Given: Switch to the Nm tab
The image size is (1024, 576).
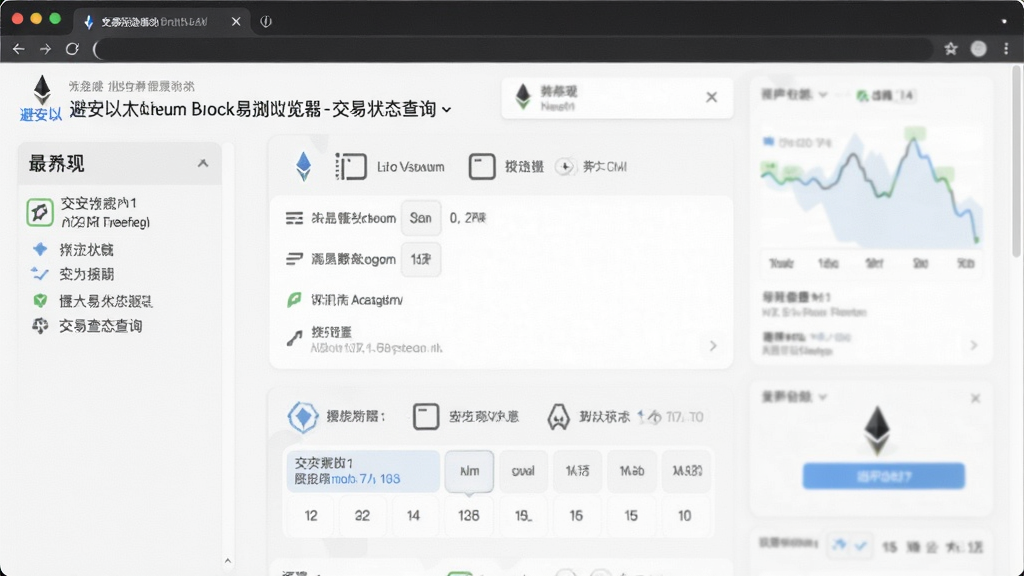Looking at the screenshot, I should tap(469, 471).
